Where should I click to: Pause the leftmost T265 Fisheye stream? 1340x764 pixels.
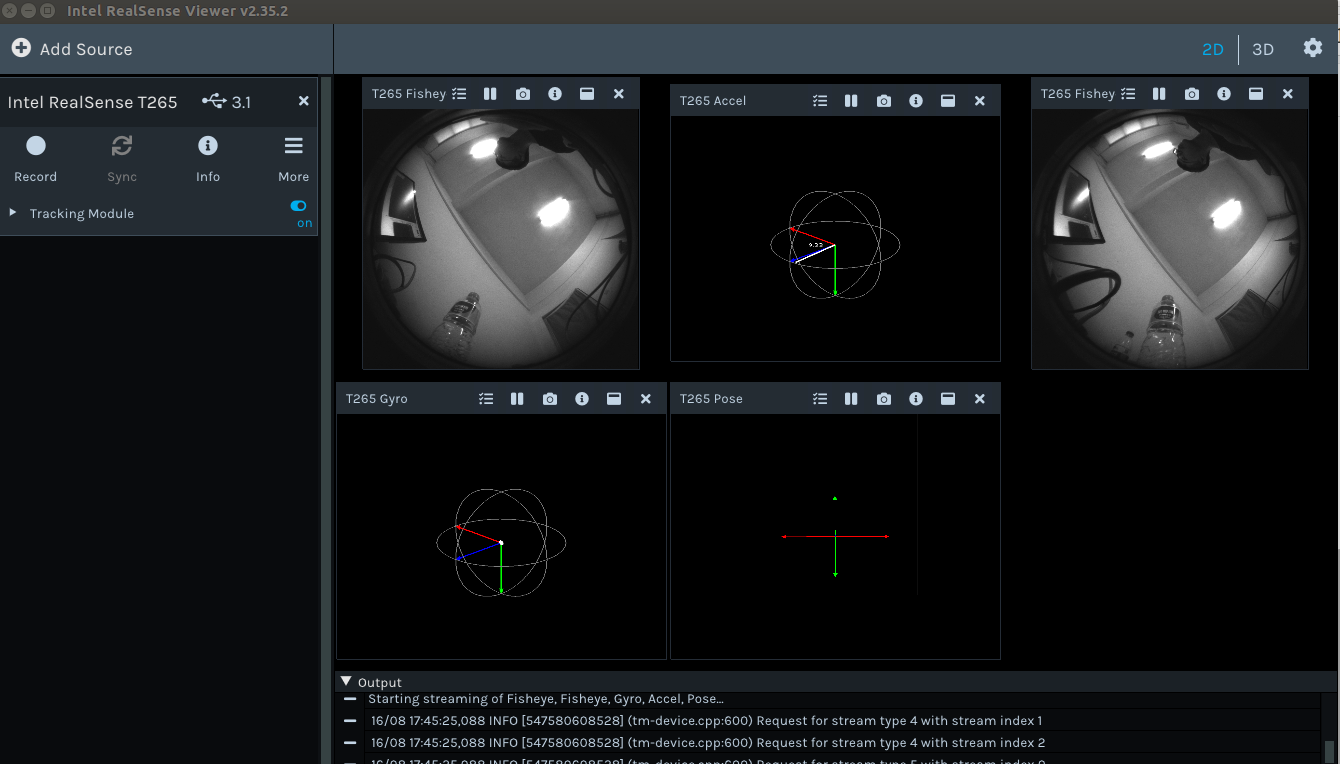[x=490, y=94]
